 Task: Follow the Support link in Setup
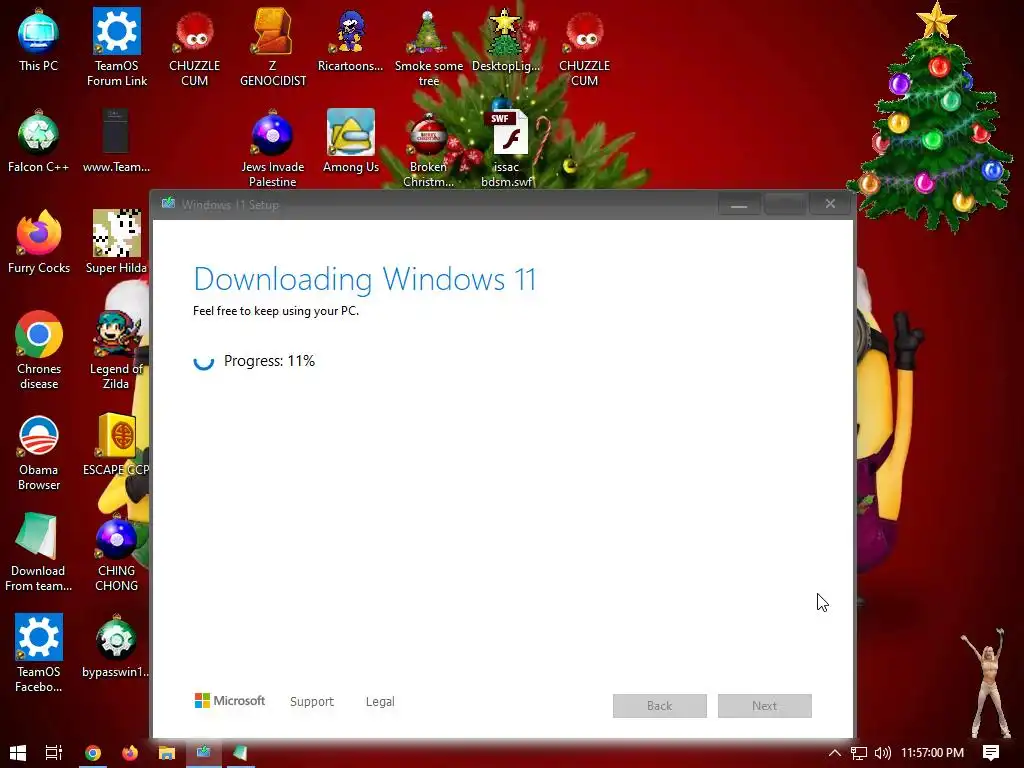coord(312,701)
